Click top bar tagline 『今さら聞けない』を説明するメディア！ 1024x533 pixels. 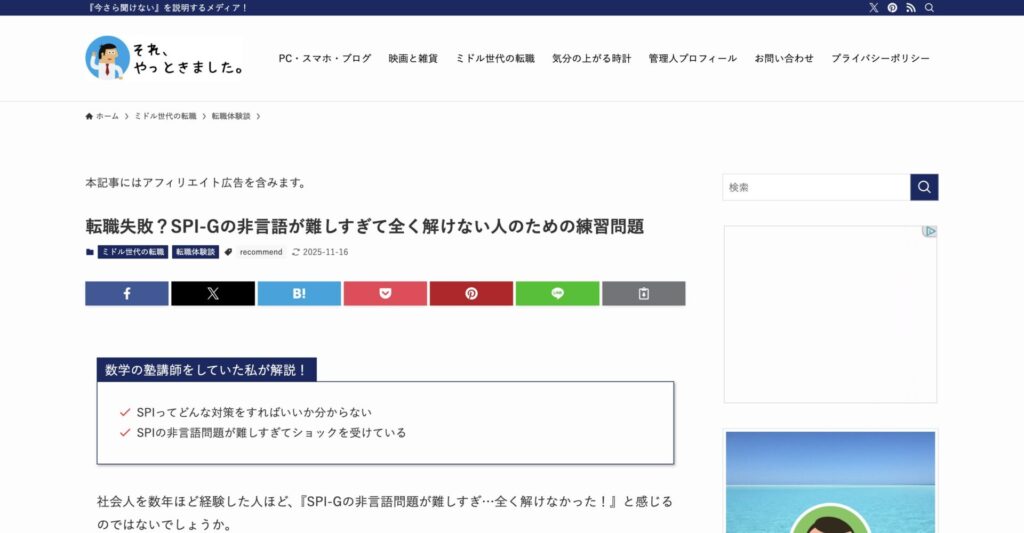(168, 8)
